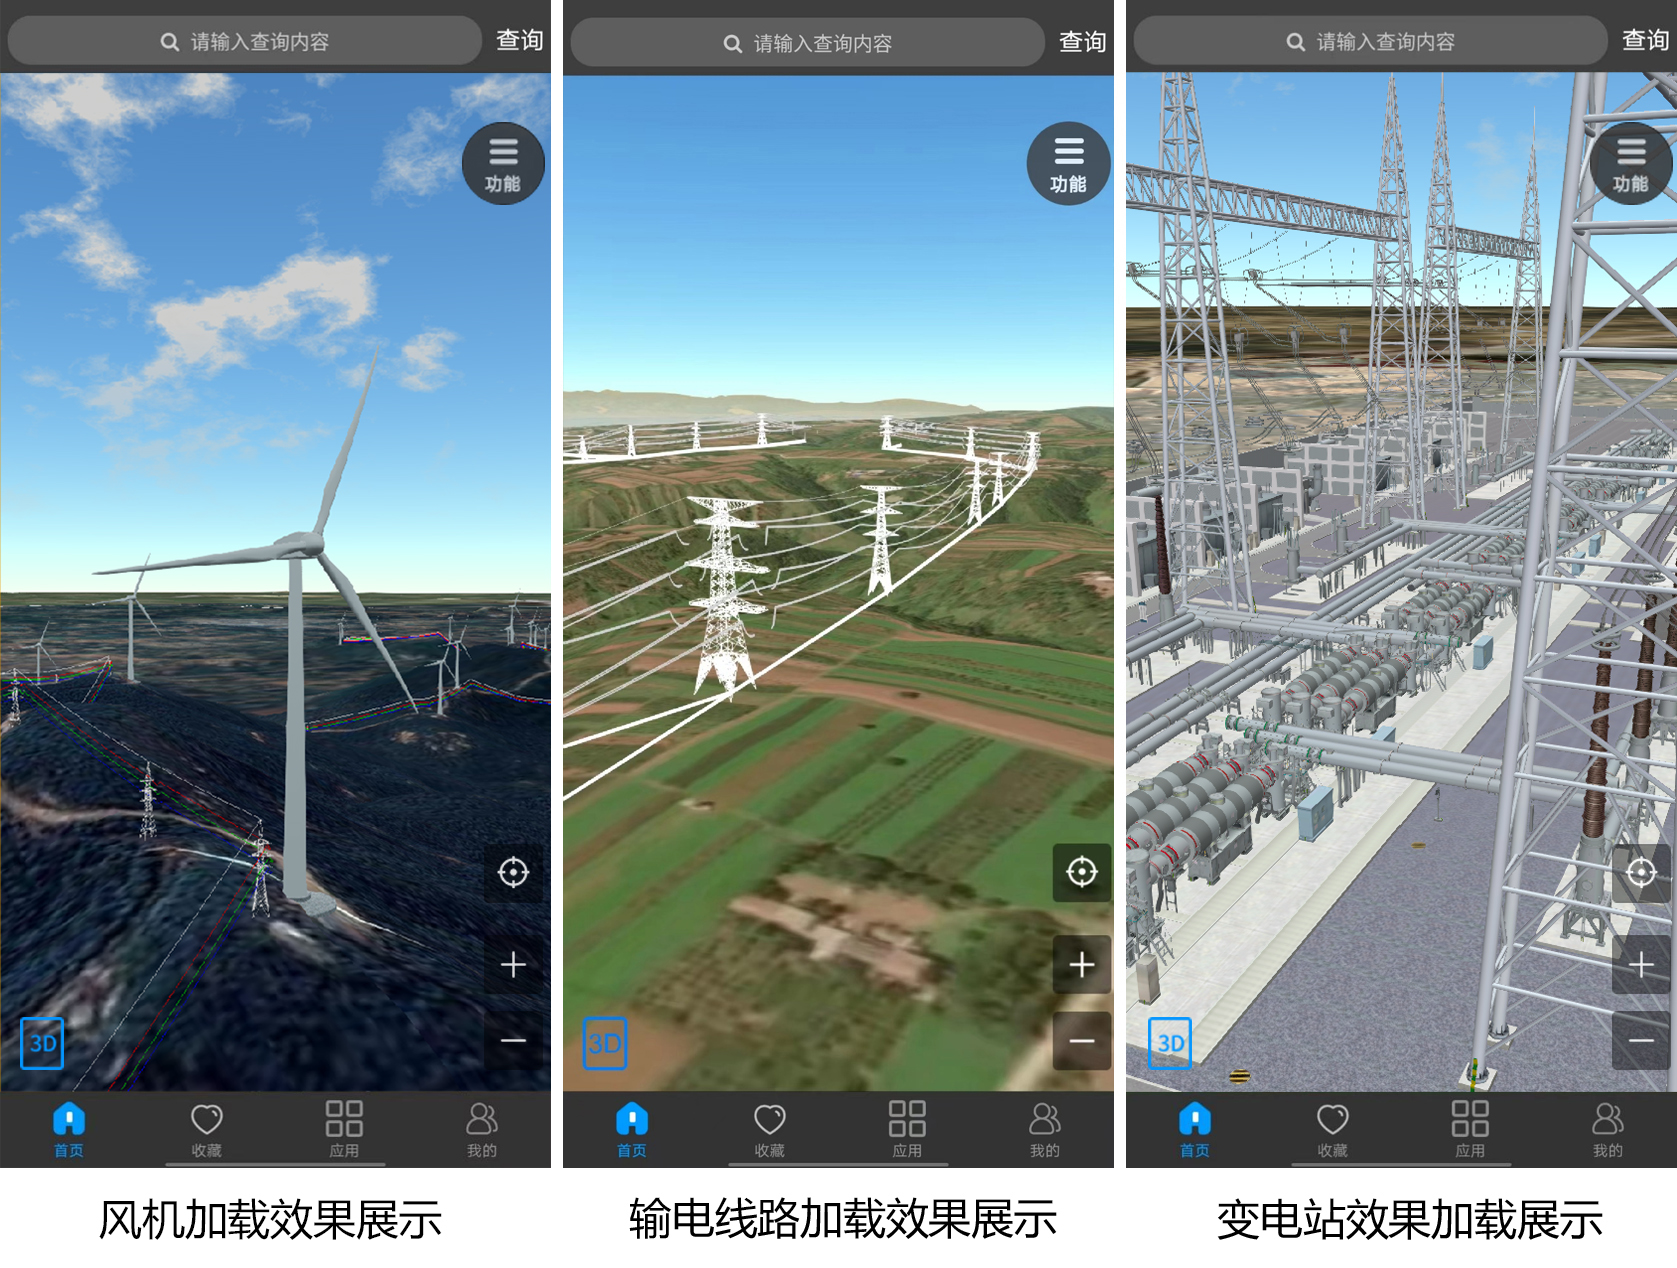Select 首页 tab on transmission line screen
Screen dimensions: 1677x1268
point(632,1129)
